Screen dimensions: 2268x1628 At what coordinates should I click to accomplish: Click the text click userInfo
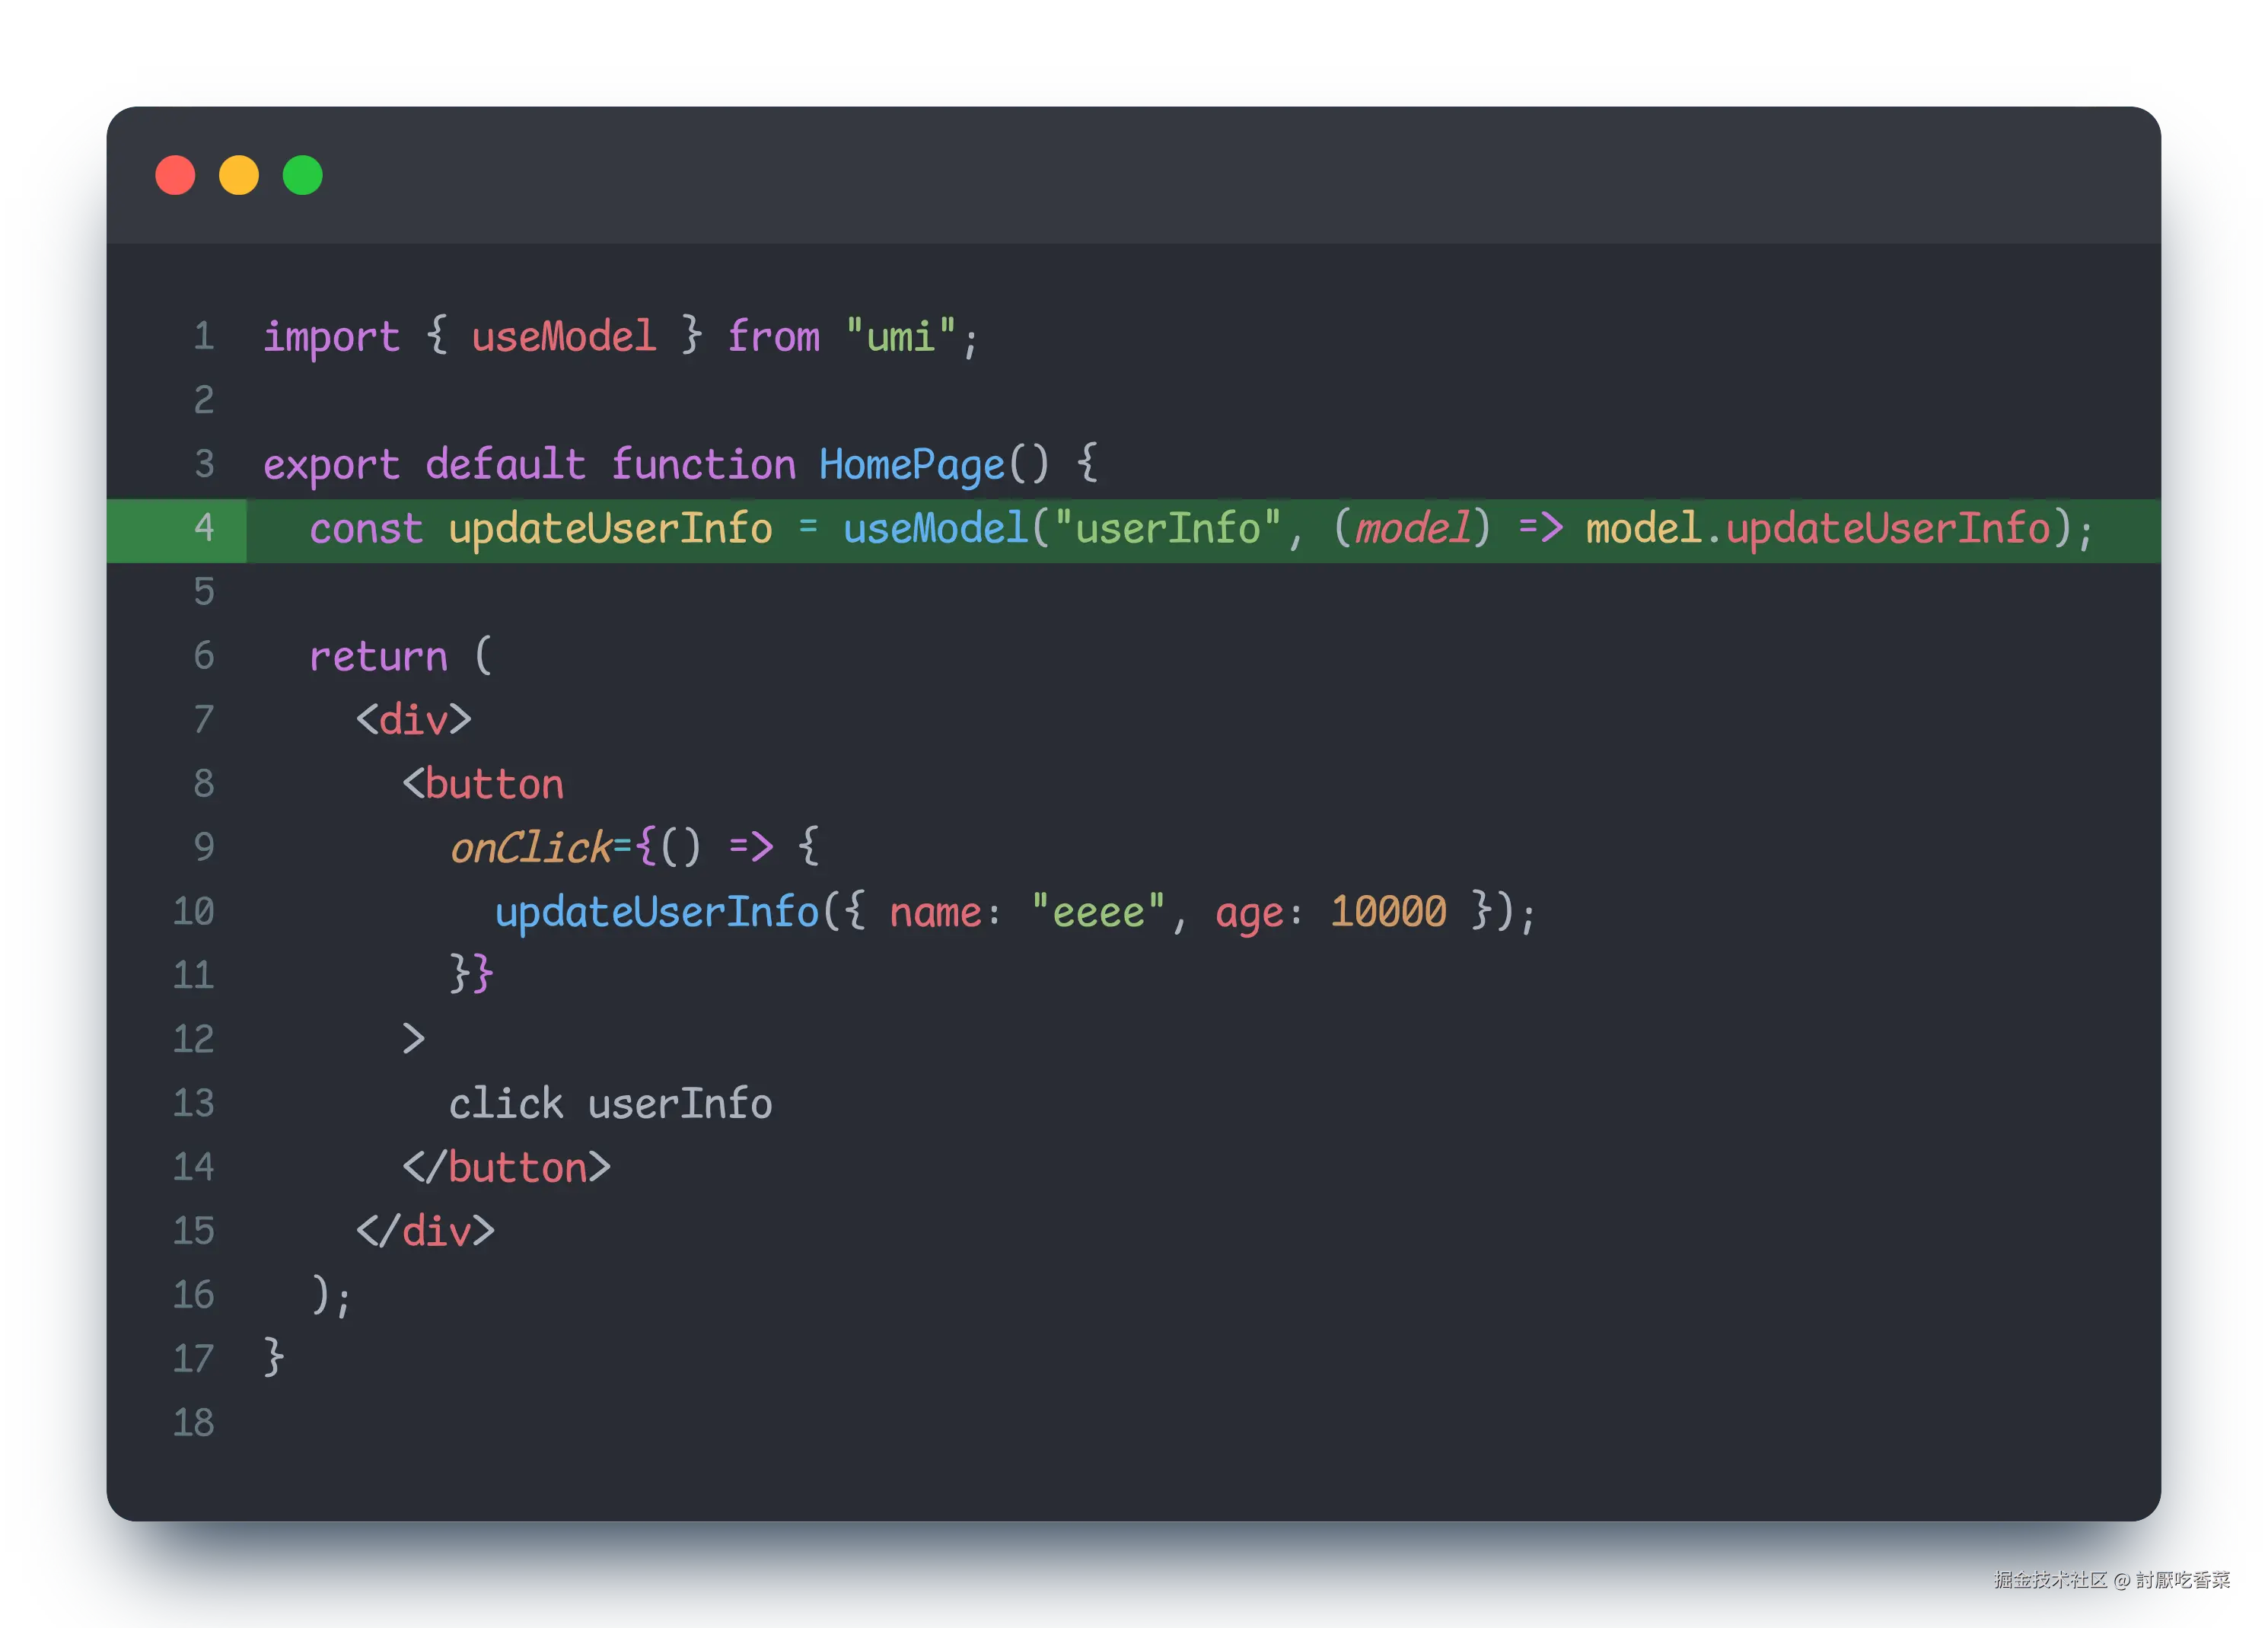[610, 1104]
